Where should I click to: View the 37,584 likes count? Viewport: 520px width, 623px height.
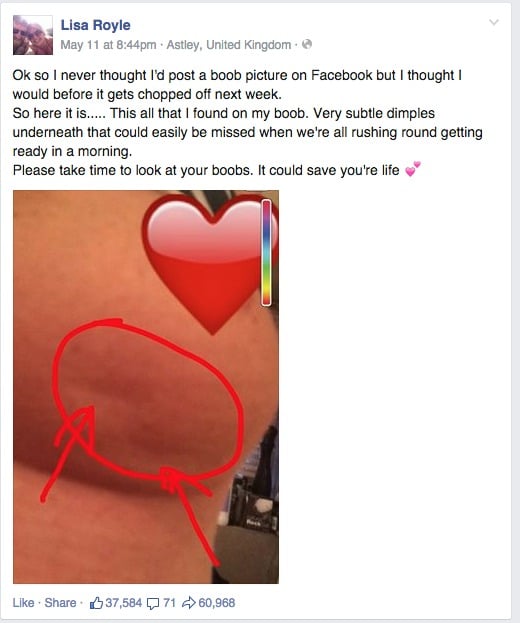(124, 603)
